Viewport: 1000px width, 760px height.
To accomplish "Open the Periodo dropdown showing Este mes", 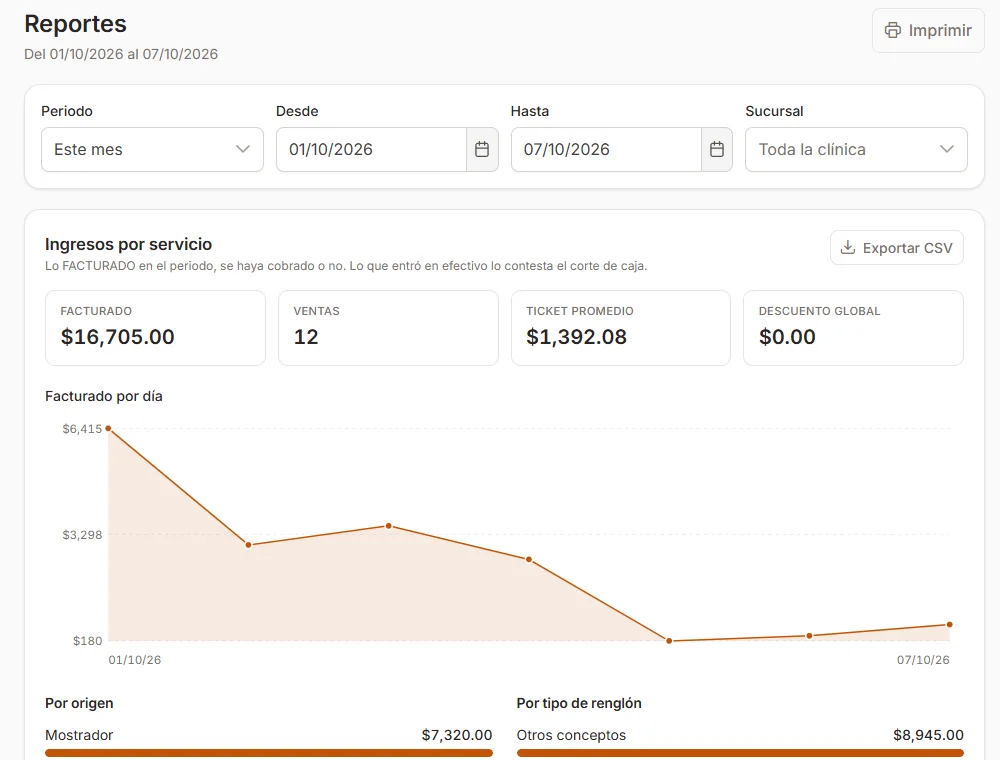I will (x=152, y=149).
